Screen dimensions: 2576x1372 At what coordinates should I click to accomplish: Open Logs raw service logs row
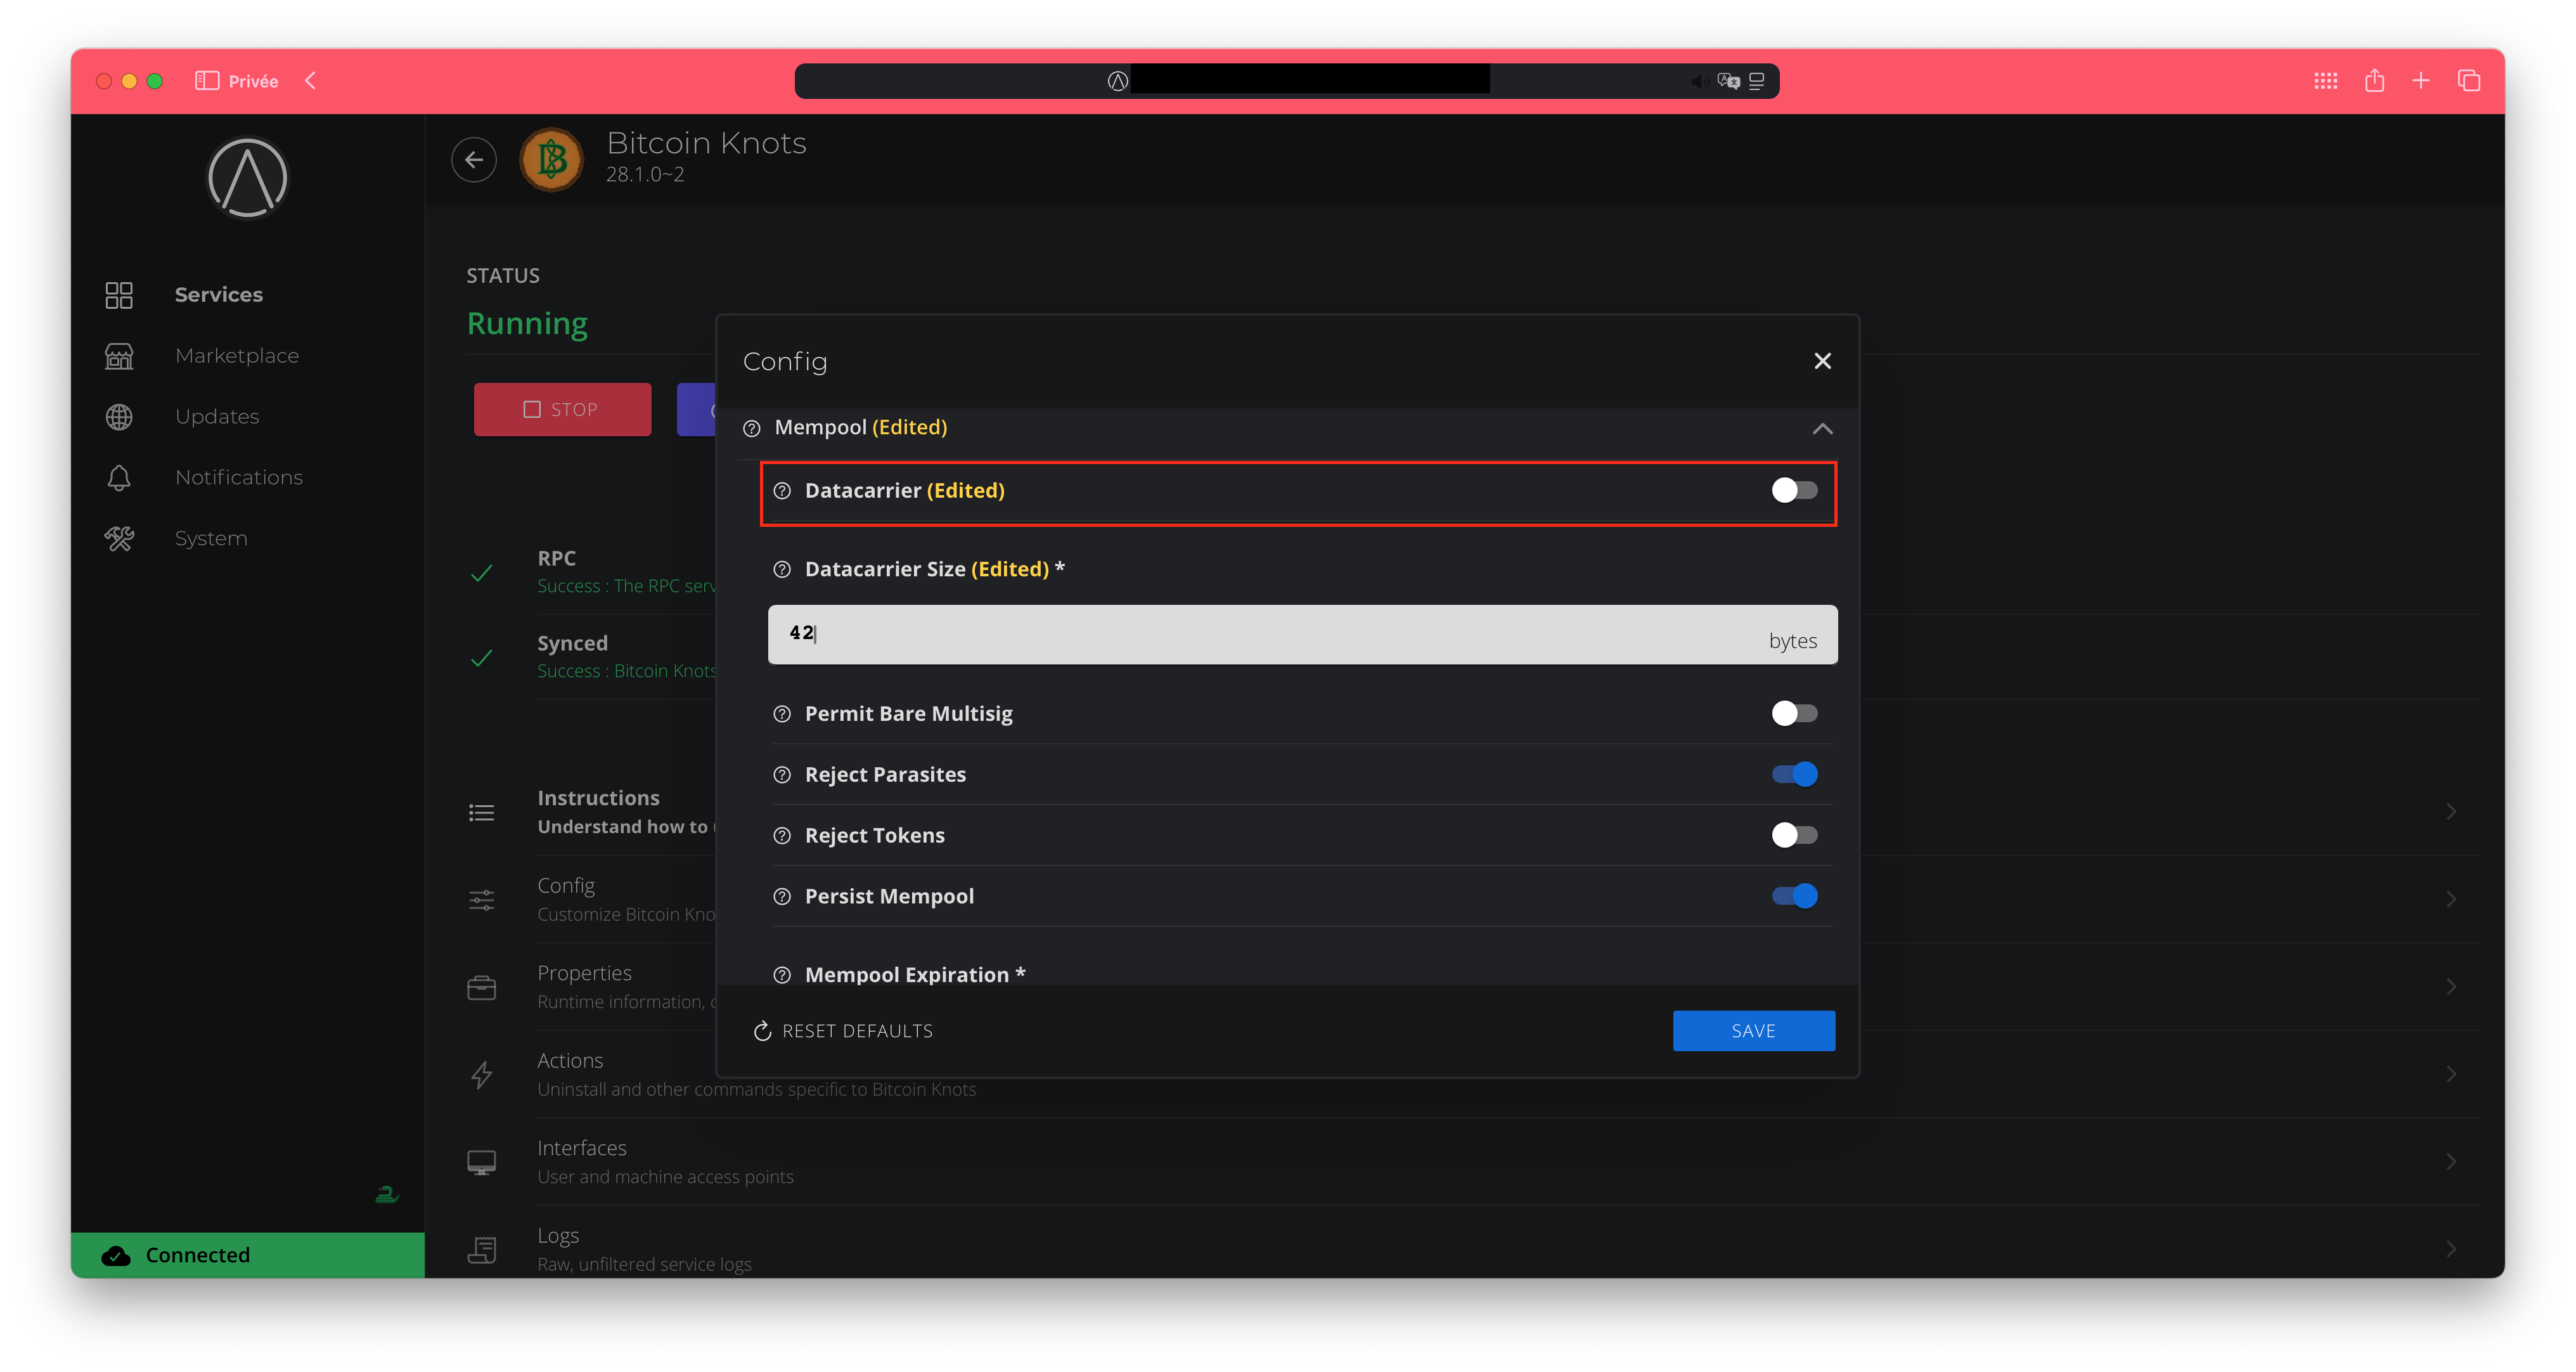point(1472,1249)
